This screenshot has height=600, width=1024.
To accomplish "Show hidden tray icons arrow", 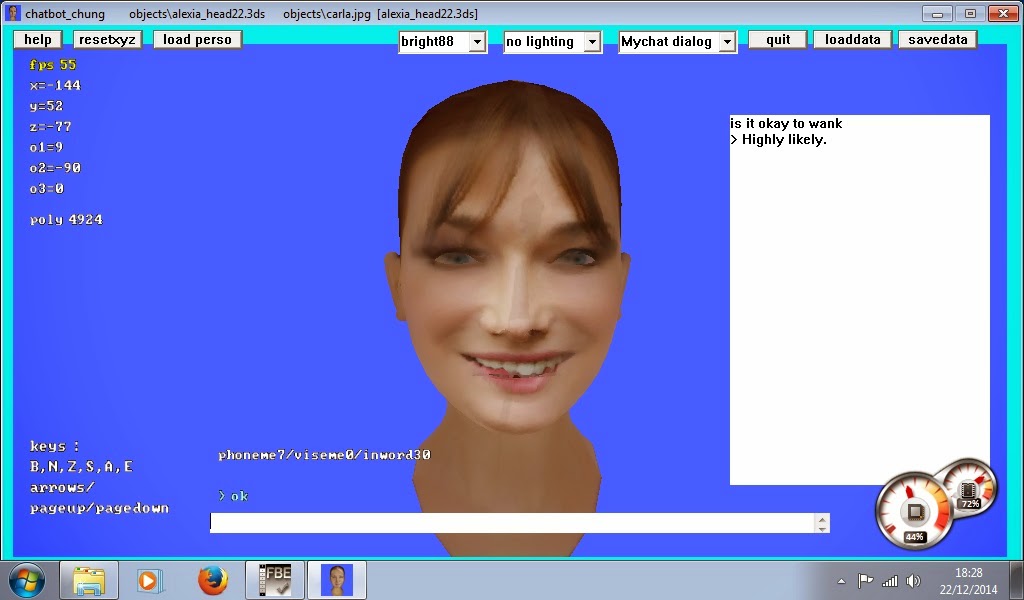I will pyautogui.click(x=841, y=581).
